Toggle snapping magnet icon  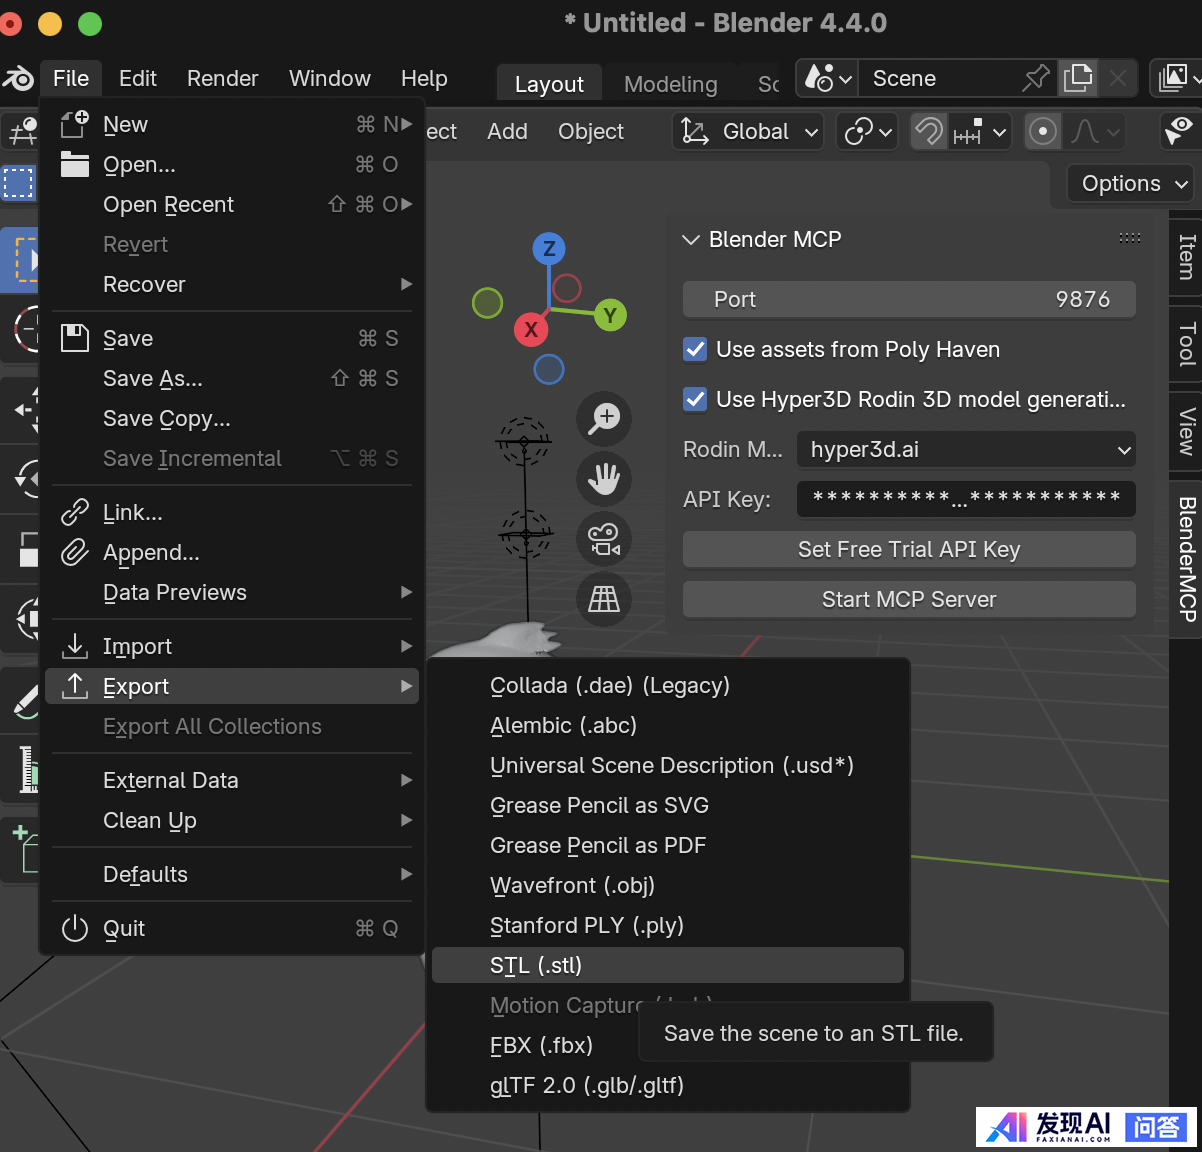tap(929, 131)
